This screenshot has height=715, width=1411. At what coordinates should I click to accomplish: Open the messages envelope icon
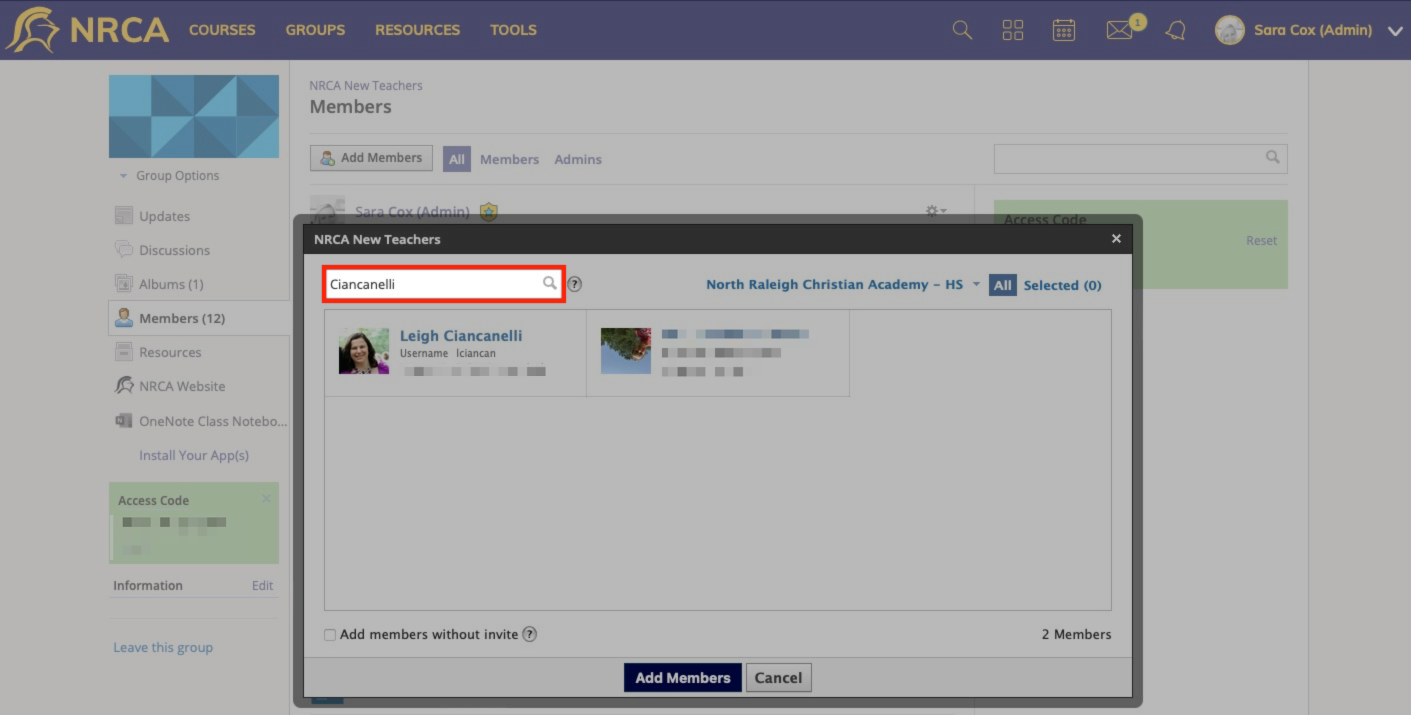(1119, 31)
